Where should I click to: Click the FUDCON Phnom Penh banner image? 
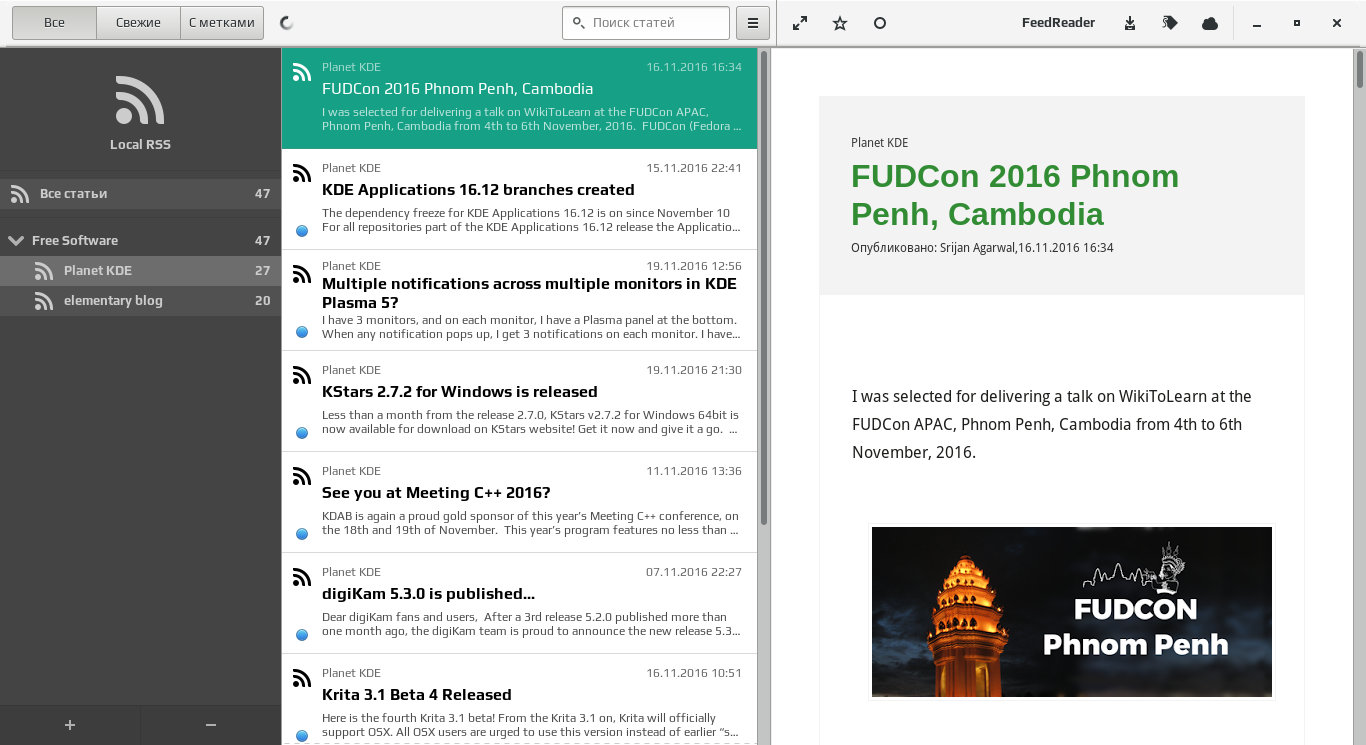click(x=1072, y=612)
